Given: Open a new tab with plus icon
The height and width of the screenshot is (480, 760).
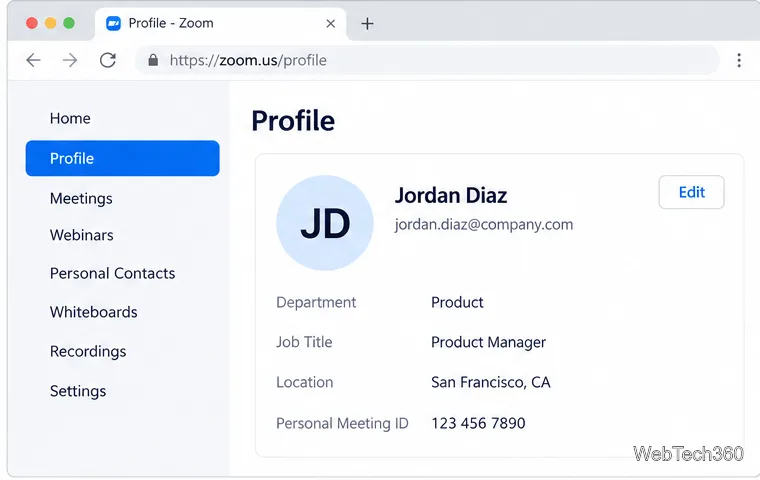Looking at the screenshot, I should [x=367, y=23].
